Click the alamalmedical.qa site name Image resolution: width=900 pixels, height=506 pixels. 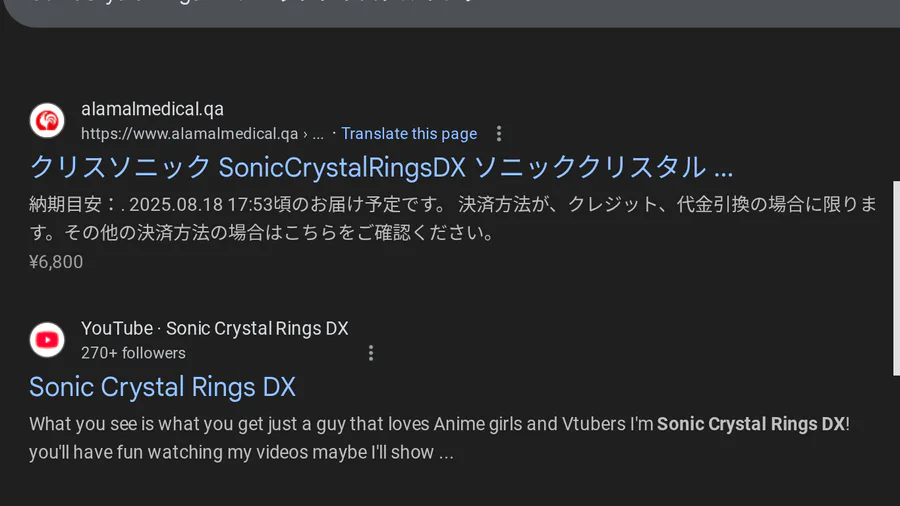[152, 109]
